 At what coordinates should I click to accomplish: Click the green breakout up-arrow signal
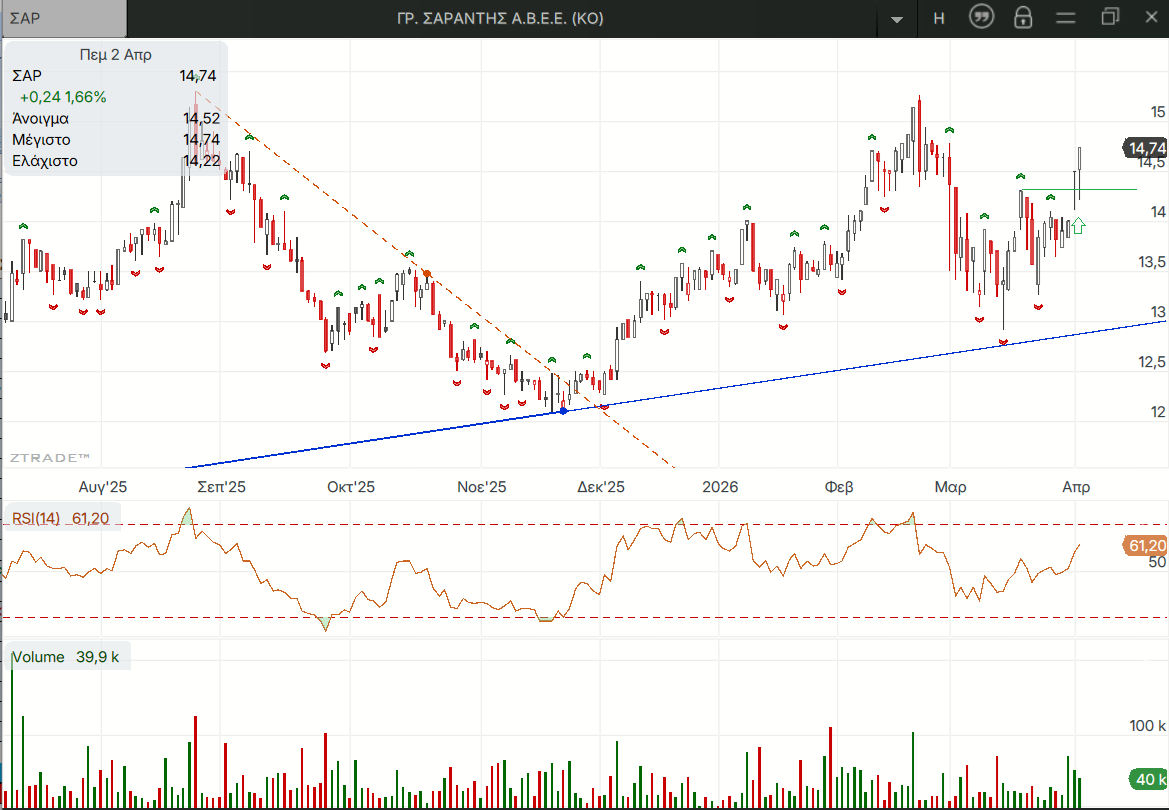(x=1078, y=226)
